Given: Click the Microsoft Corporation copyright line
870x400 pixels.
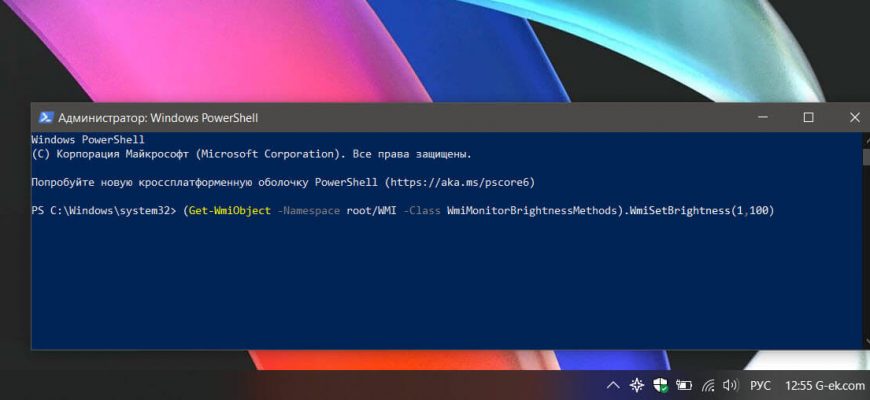Looking at the screenshot, I should pos(251,154).
